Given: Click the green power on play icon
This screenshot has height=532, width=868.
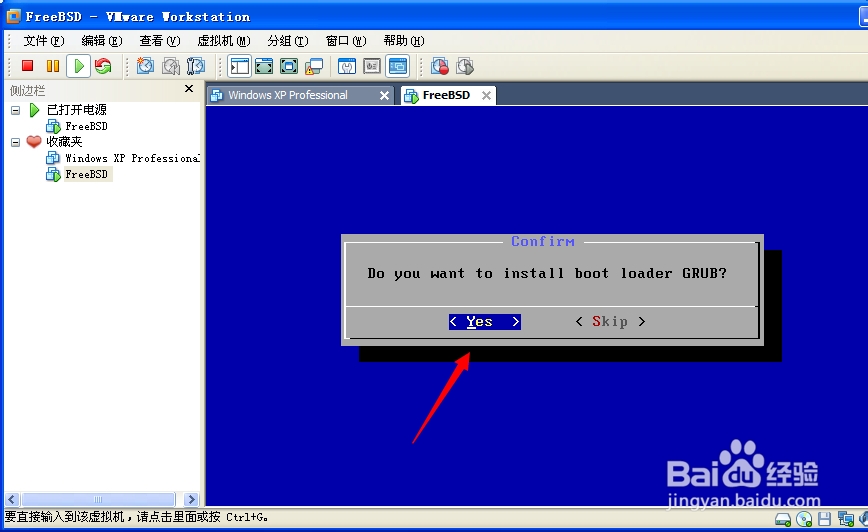Looking at the screenshot, I should (x=79, y=66).
